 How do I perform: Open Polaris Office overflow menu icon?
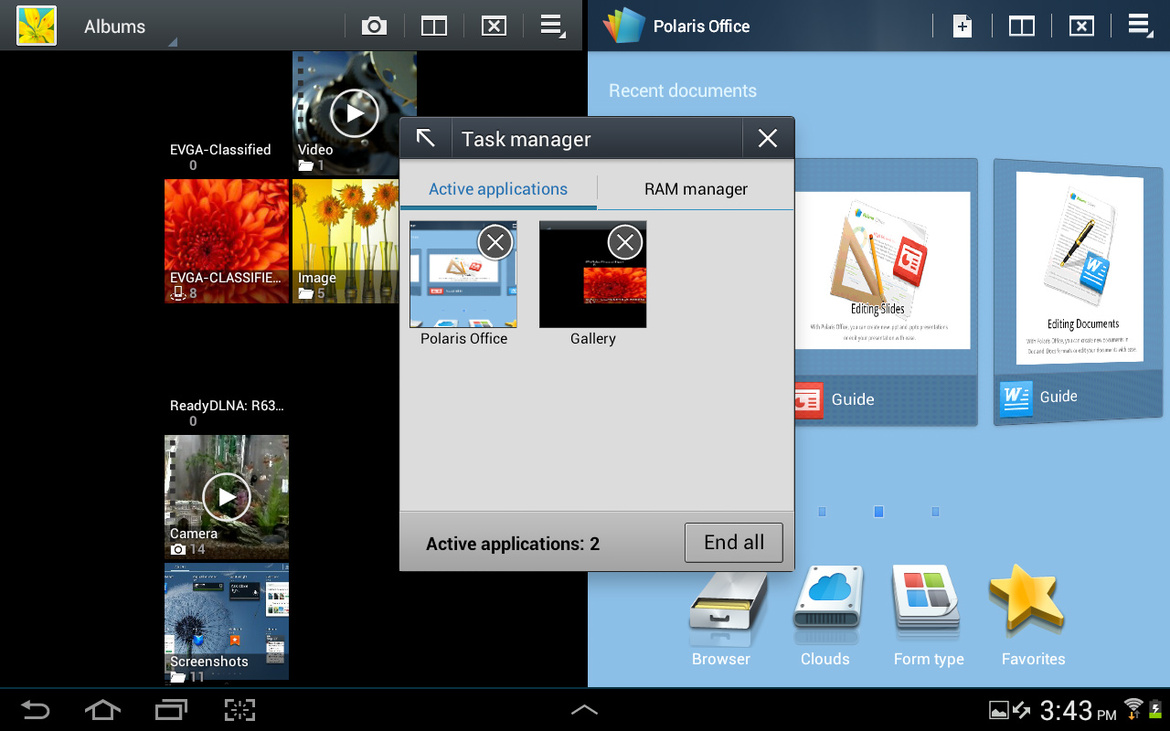click(1139, 25)
